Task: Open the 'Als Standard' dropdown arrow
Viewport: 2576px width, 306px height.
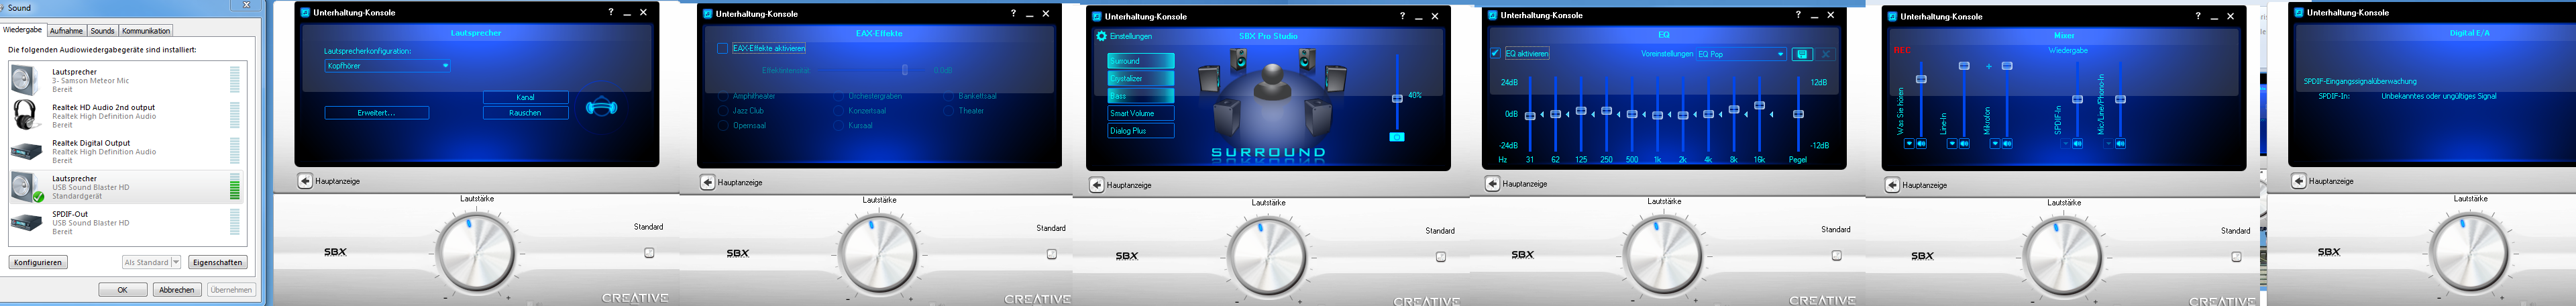Action: (176, 263)
